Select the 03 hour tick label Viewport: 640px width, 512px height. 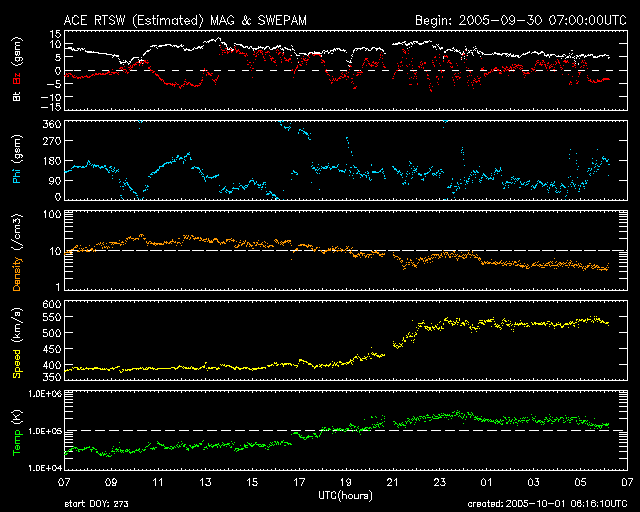point(533,483)
